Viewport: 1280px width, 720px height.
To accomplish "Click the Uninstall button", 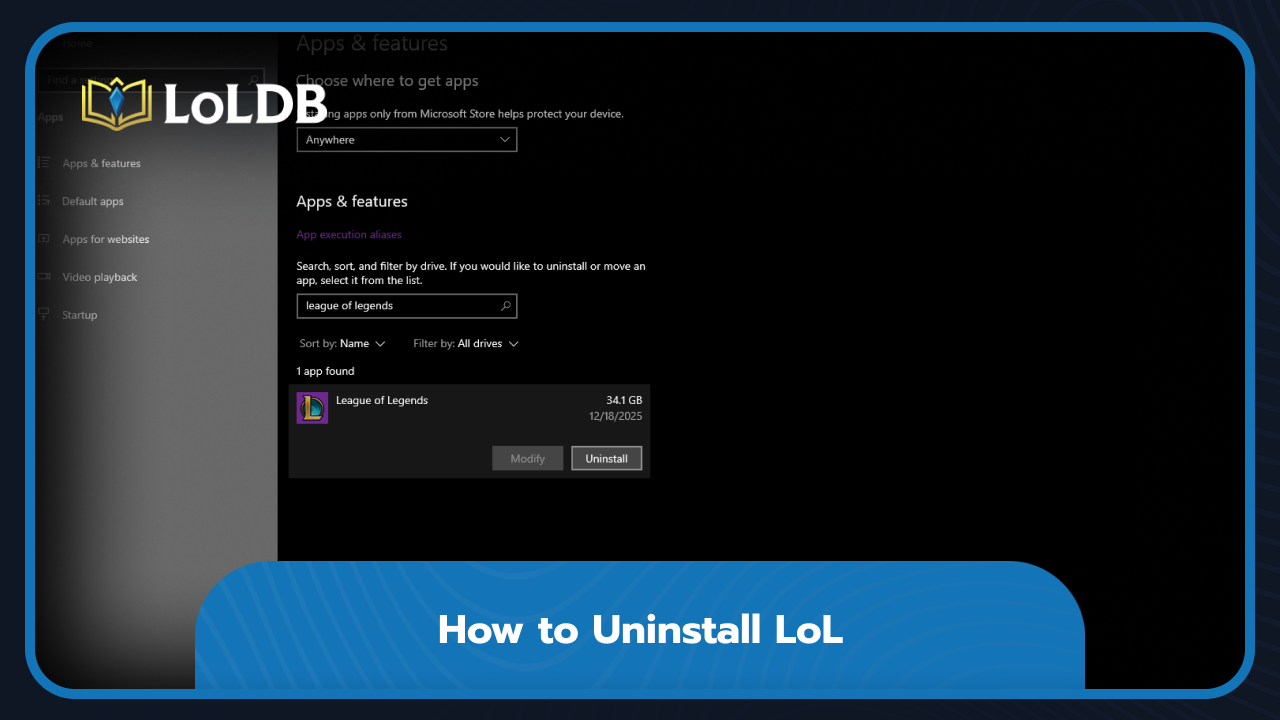I will pos(606,457).
